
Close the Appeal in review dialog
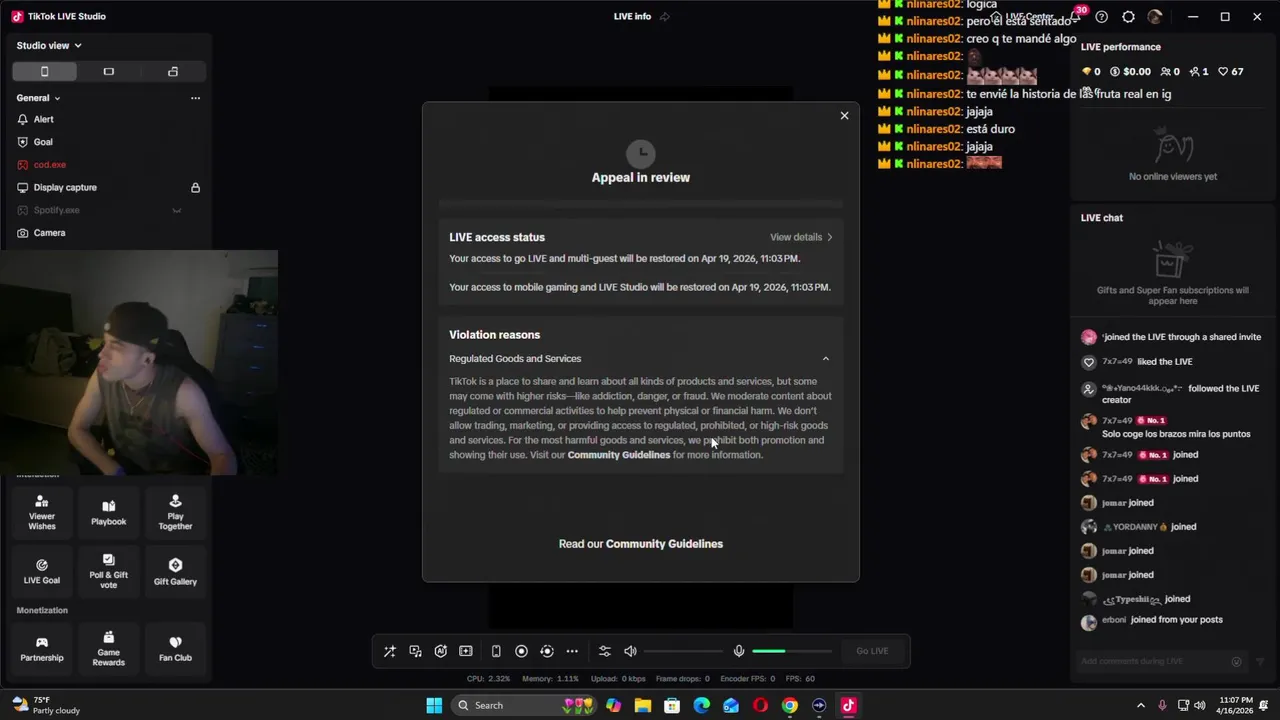click(844, 116)
